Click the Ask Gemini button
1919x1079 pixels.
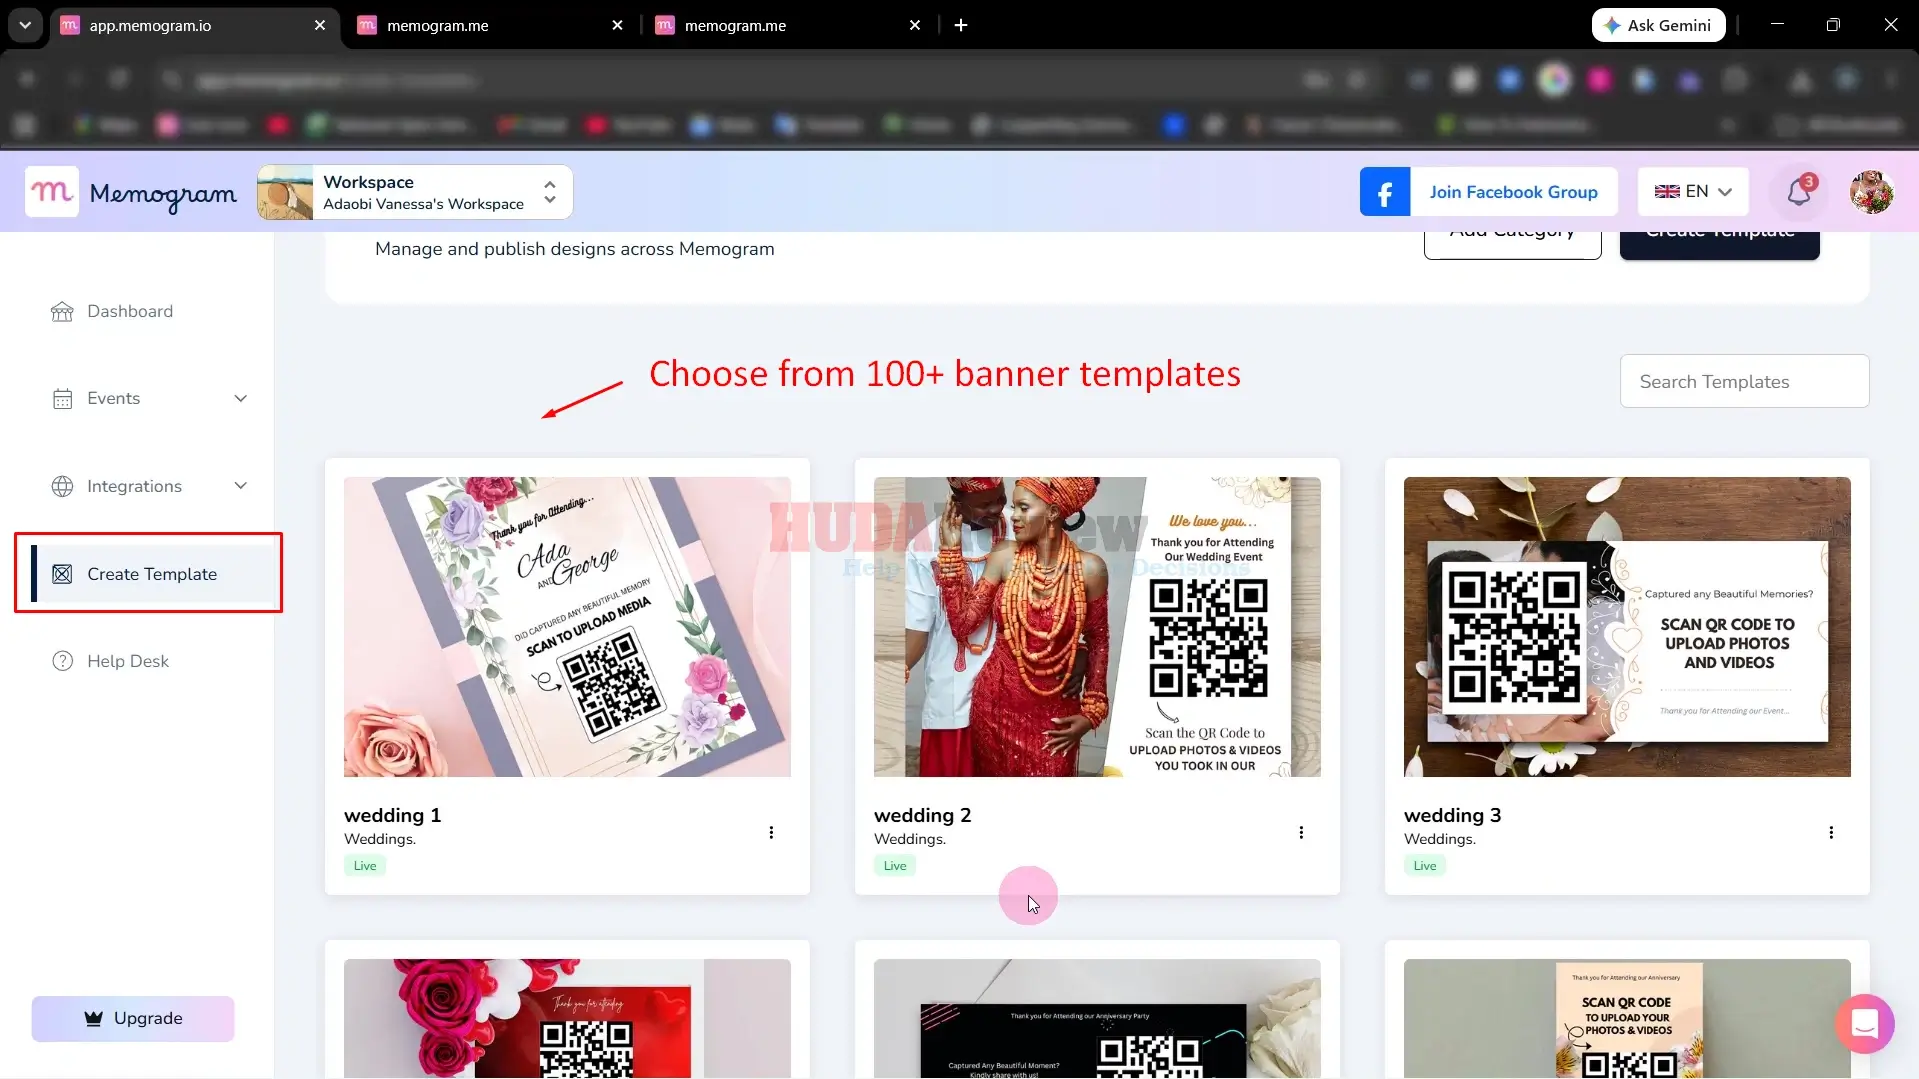click(x=1658, y=25)
